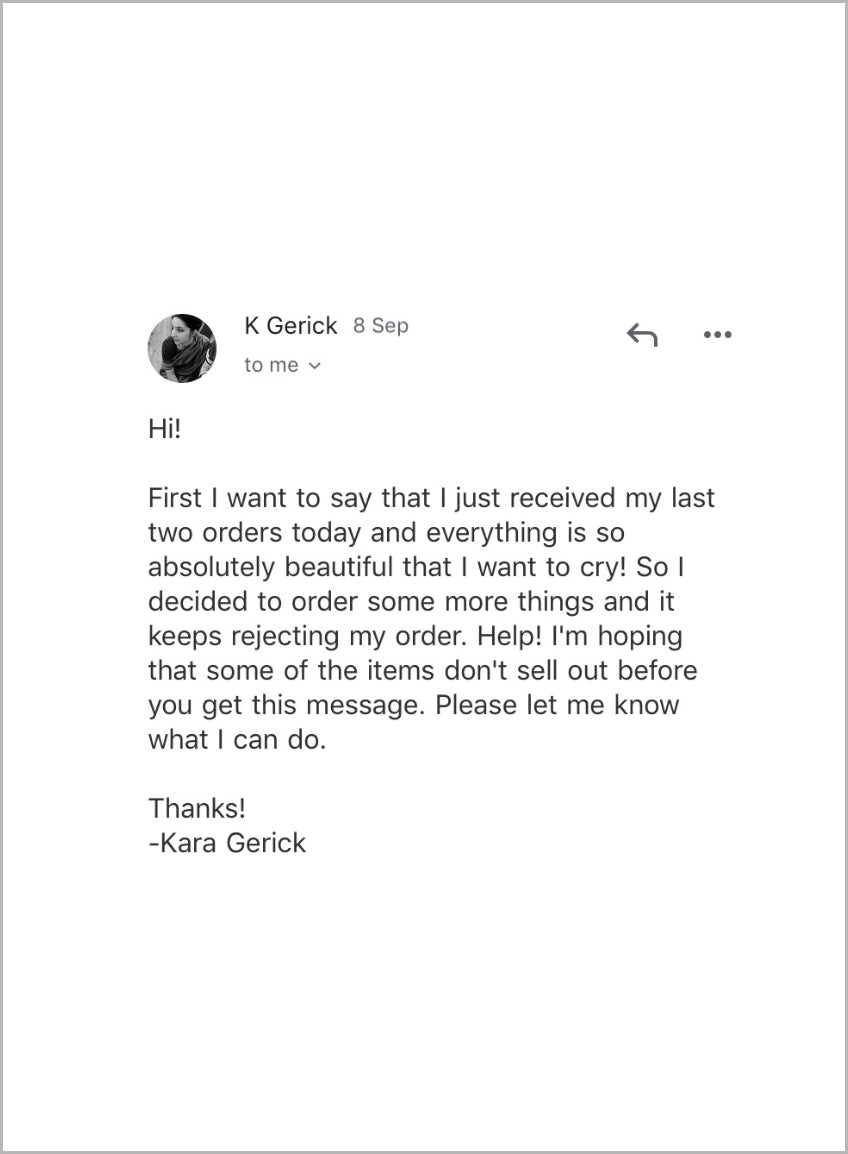The width and height of the screenshot is (848, 1154).
Task: Select the line starting "absolutely beautiful"
Action: (417, 567)
